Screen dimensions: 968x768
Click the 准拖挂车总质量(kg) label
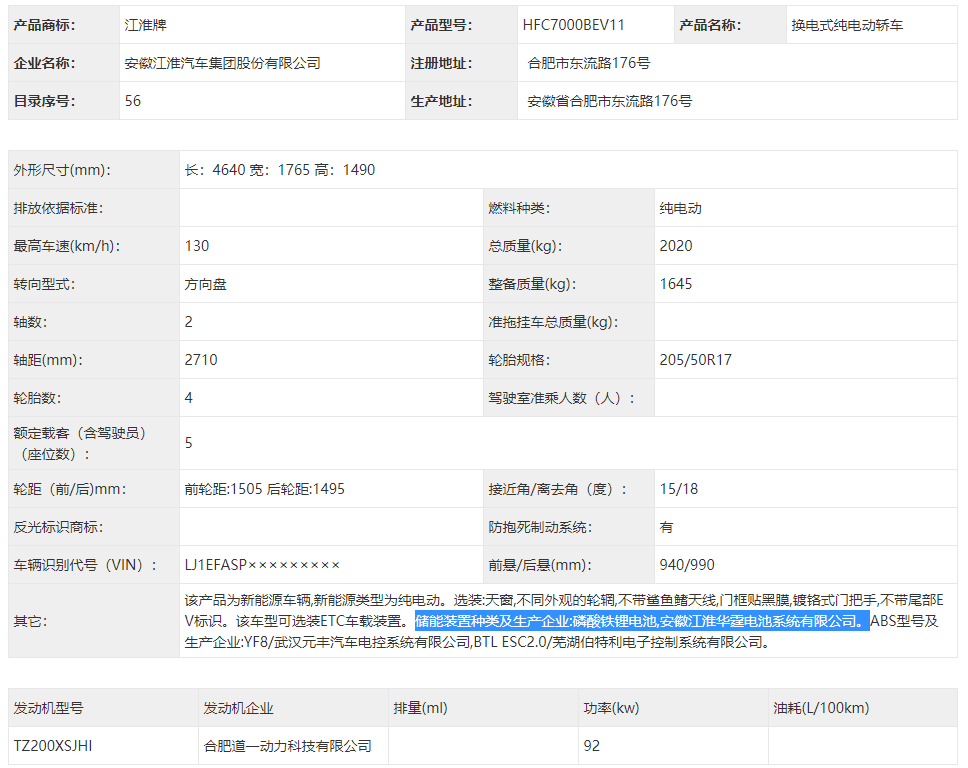tap(553, 322)
